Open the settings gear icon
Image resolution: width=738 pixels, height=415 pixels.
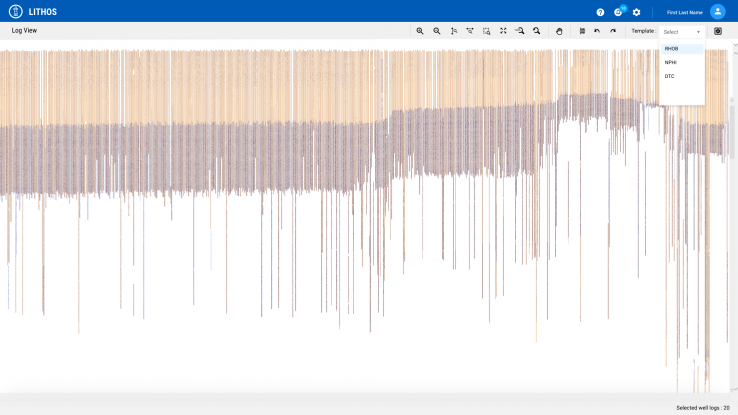[636, 12]
